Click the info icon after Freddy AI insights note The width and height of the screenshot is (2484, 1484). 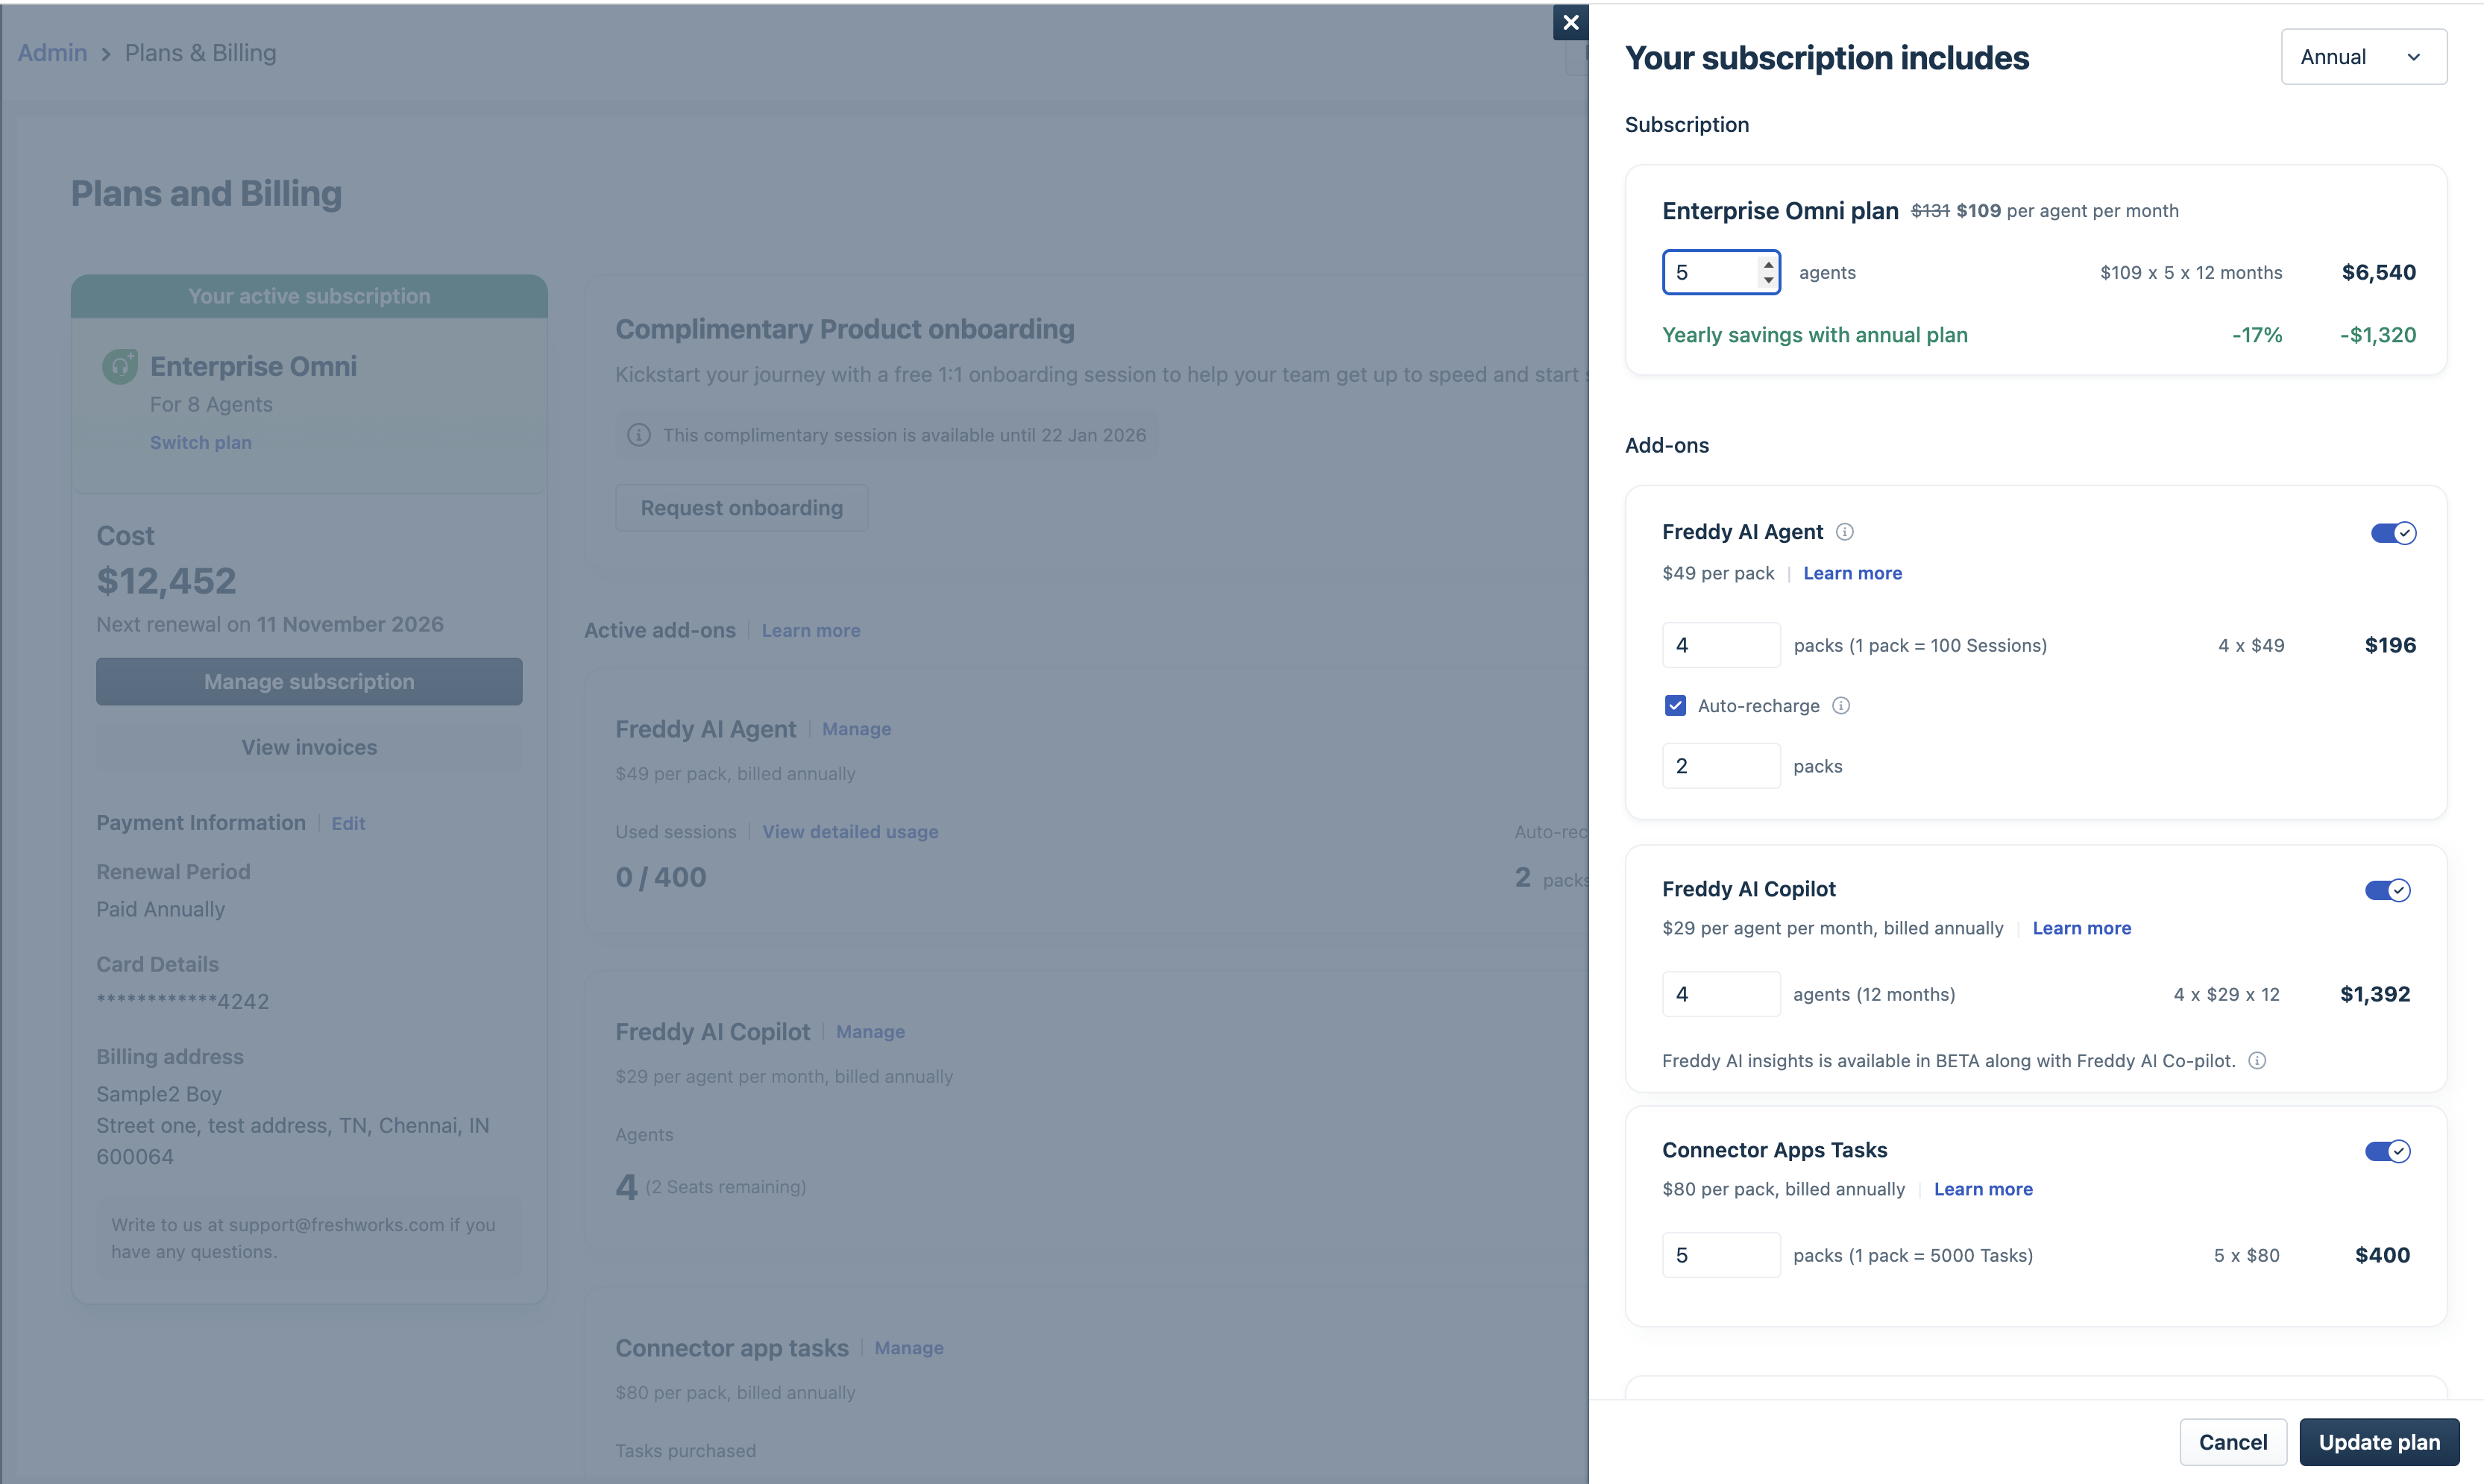coord(2257,1061)
